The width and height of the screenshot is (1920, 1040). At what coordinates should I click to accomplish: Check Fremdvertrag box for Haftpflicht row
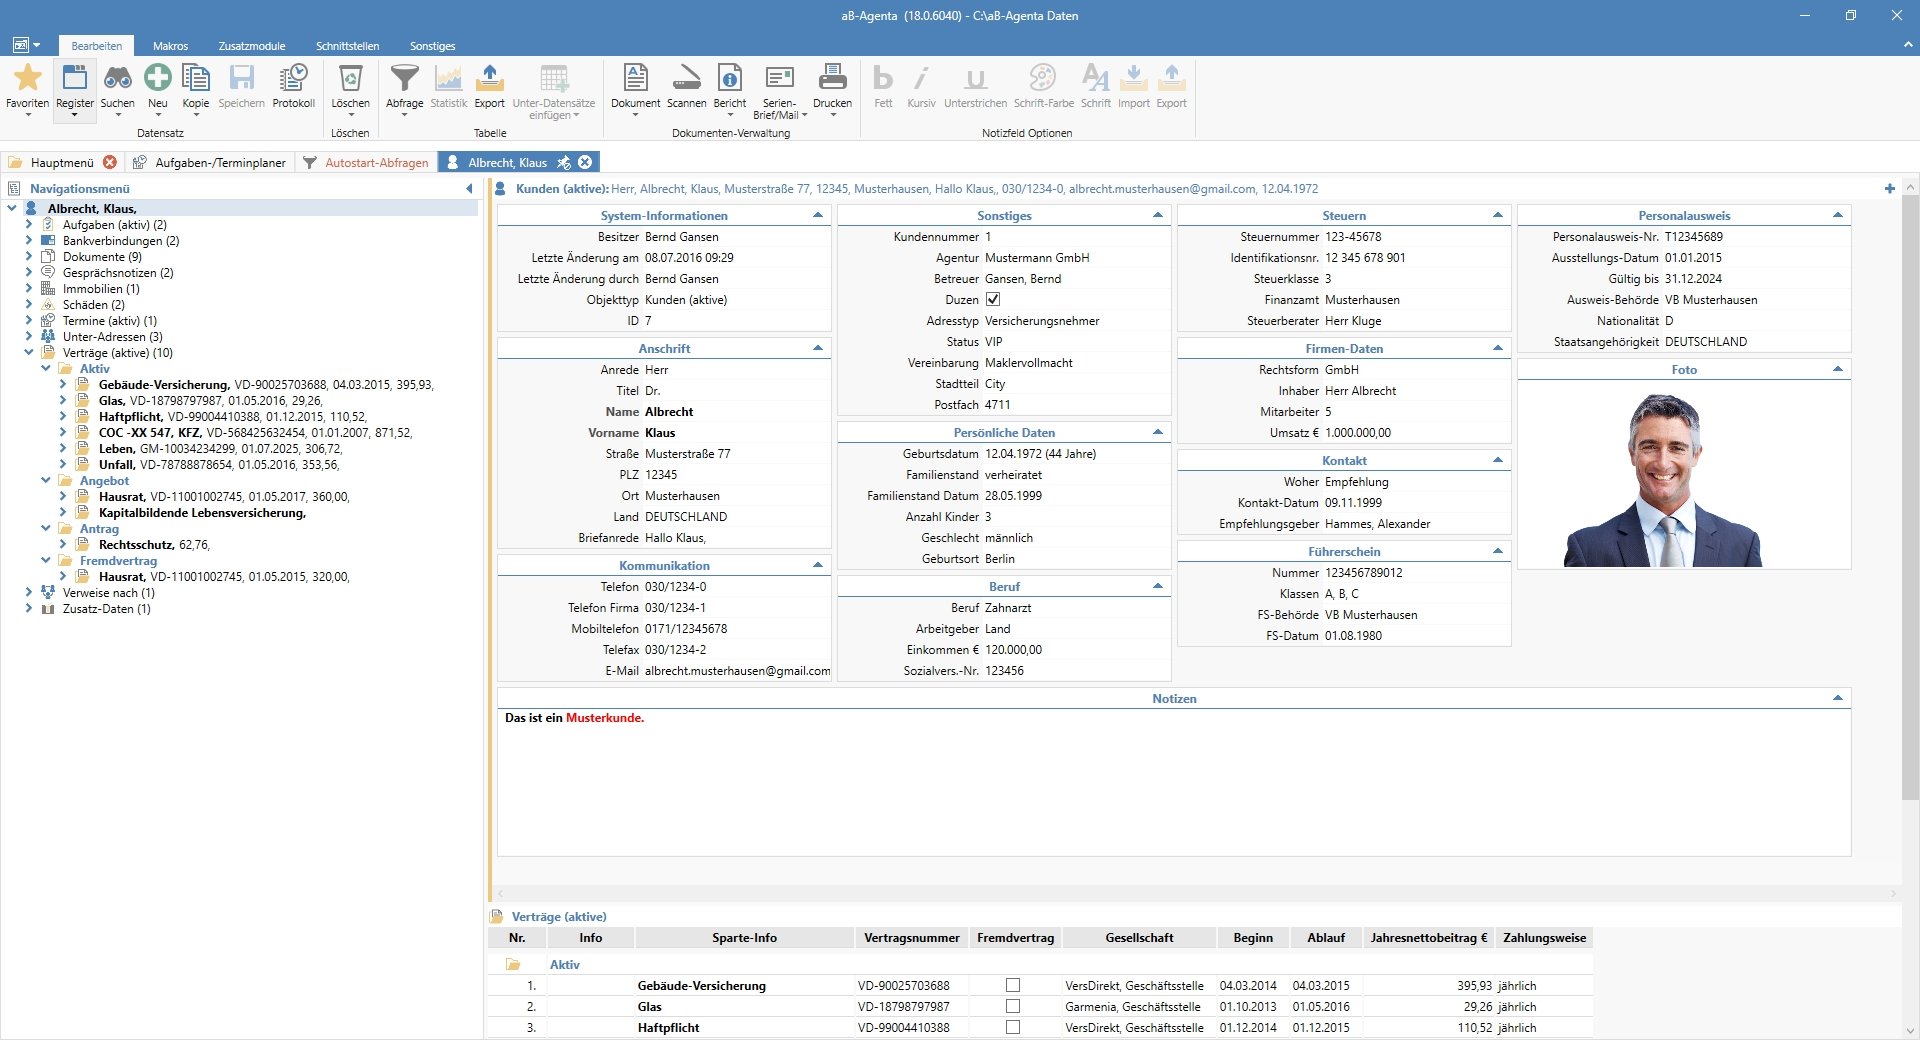point(1013,1027)
